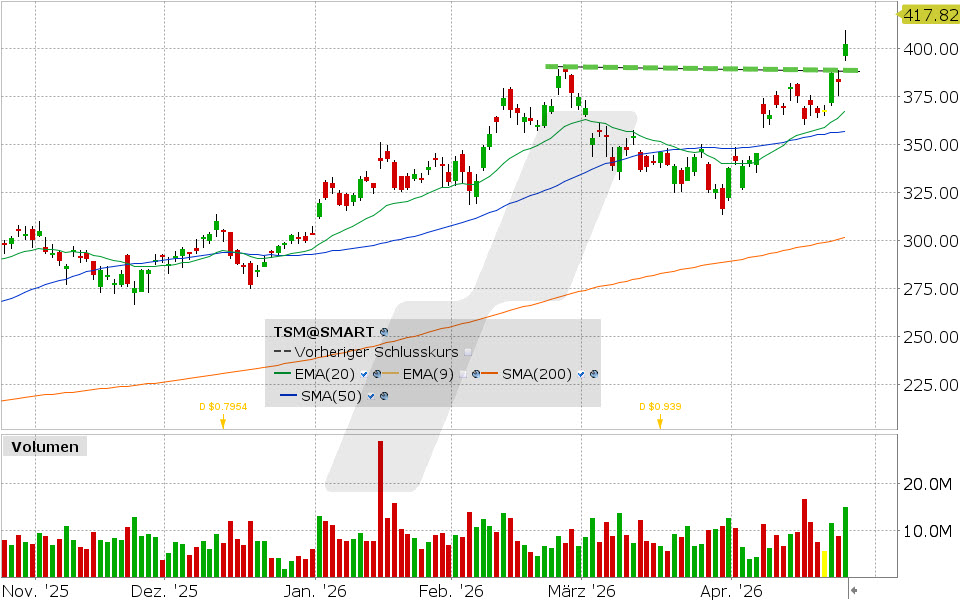Click the Volumen panel header
This screenshot has height=600, width=960.
click(x=47, y=447)
